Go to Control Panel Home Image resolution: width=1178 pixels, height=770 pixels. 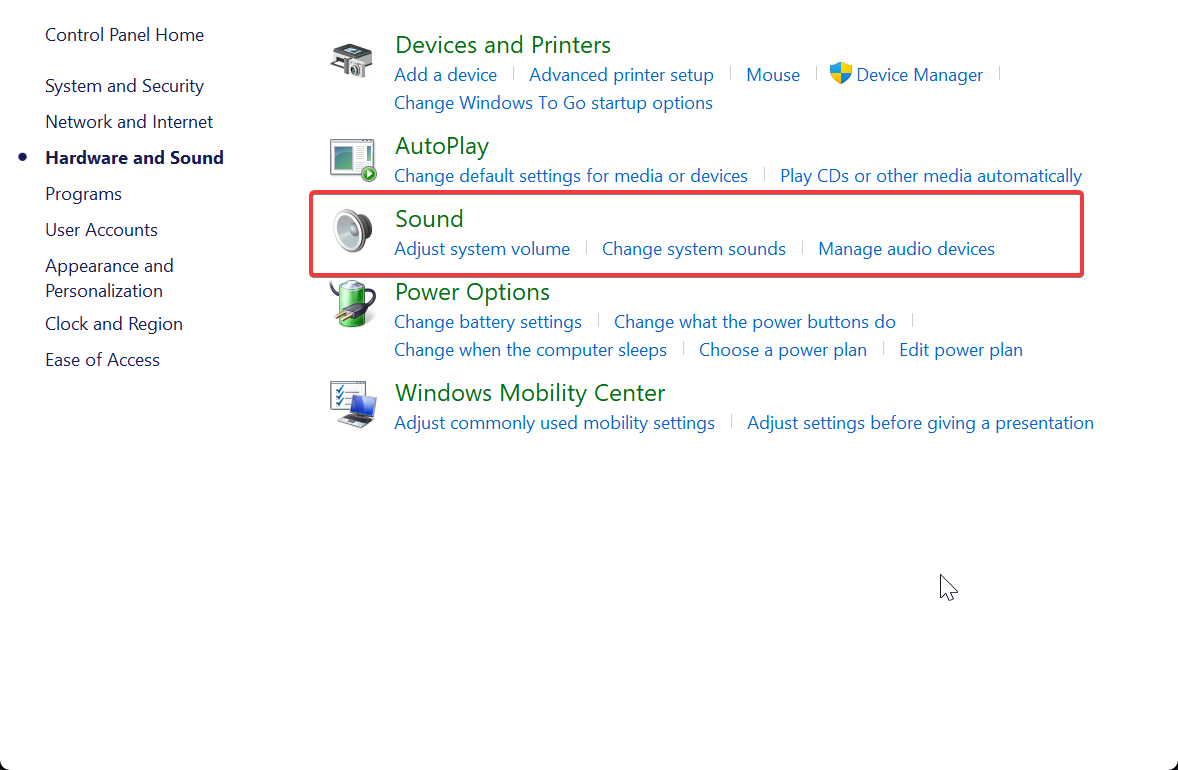pos(125,35)
